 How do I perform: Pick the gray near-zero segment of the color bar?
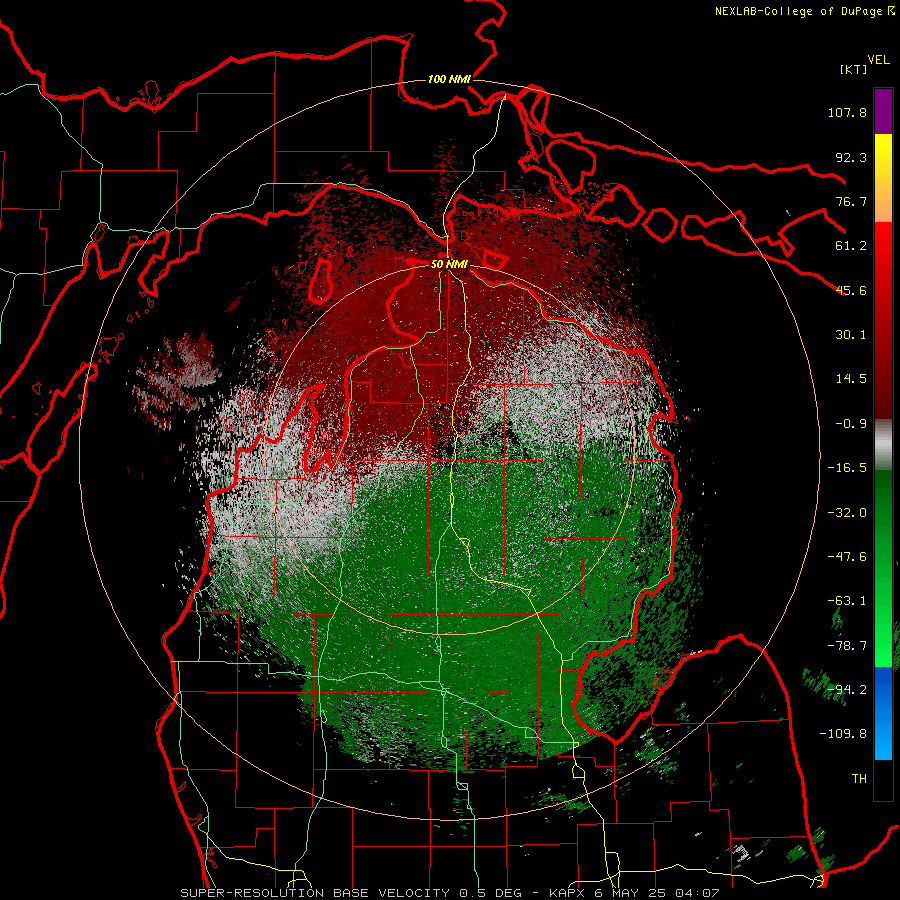[883, 445]
